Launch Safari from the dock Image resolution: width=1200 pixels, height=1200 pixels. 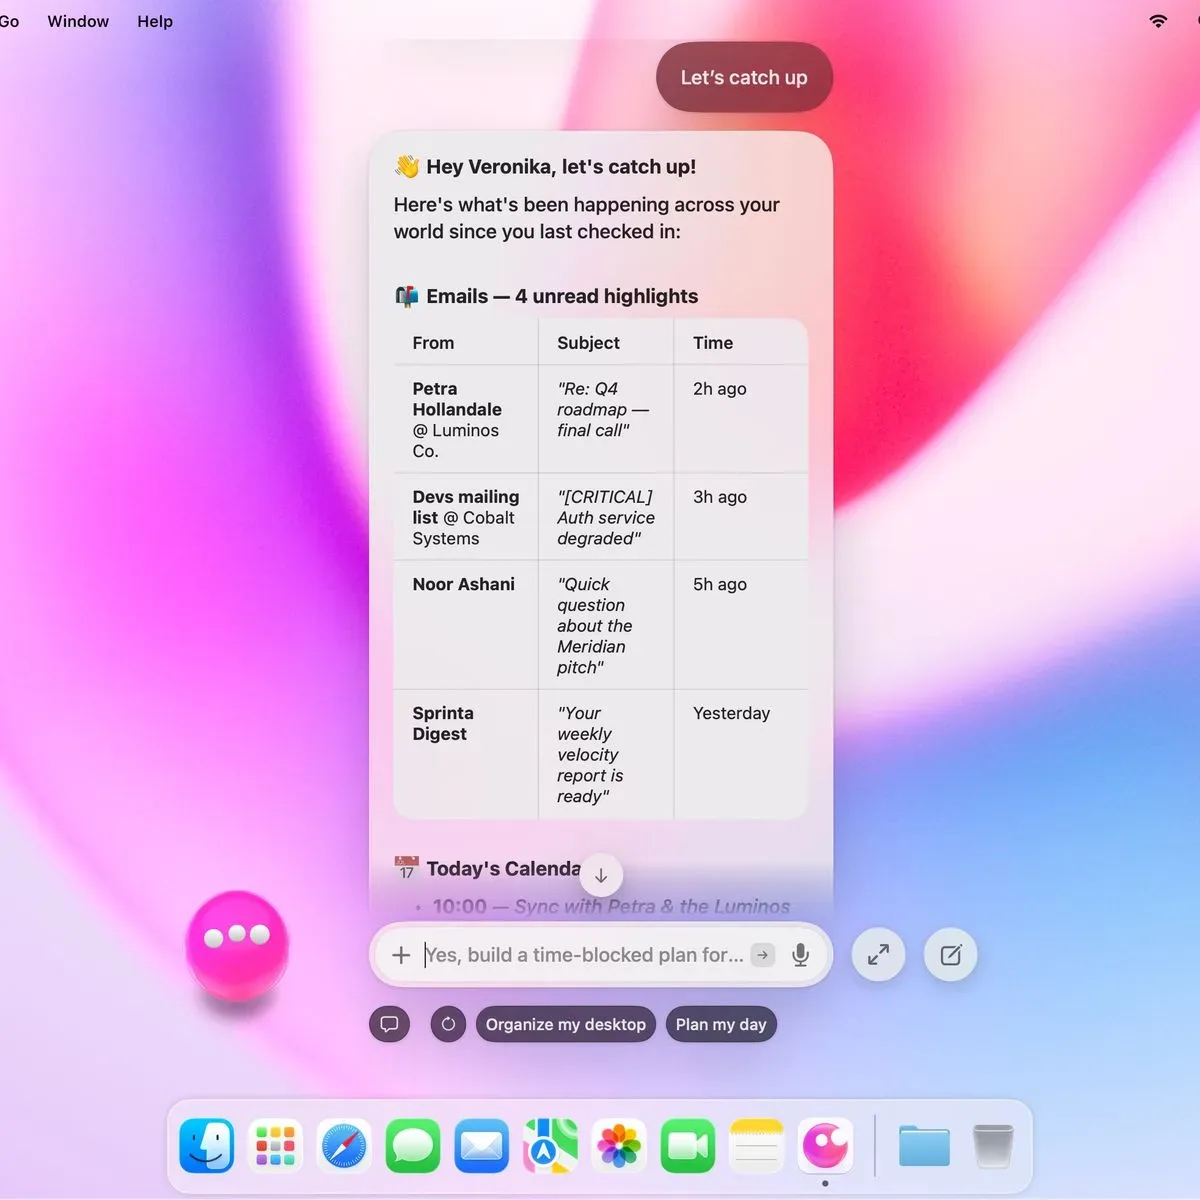click(x=344, y=1145)
